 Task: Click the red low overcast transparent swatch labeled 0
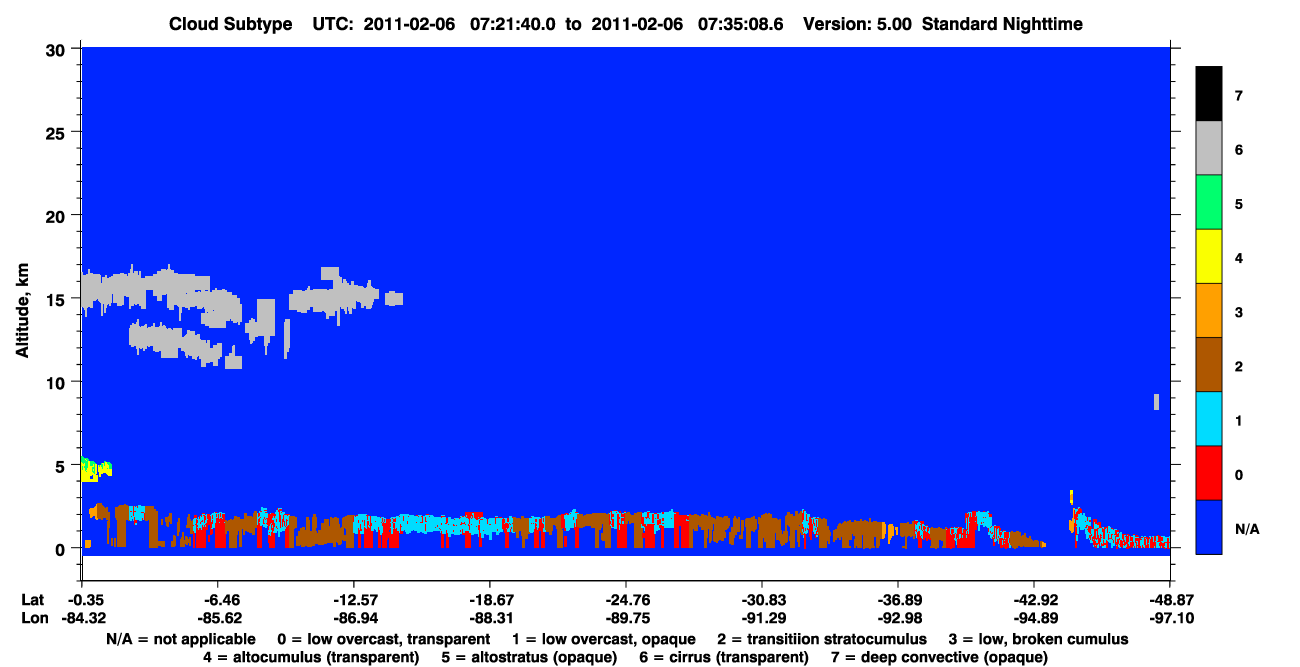(x=1208, y=472)
